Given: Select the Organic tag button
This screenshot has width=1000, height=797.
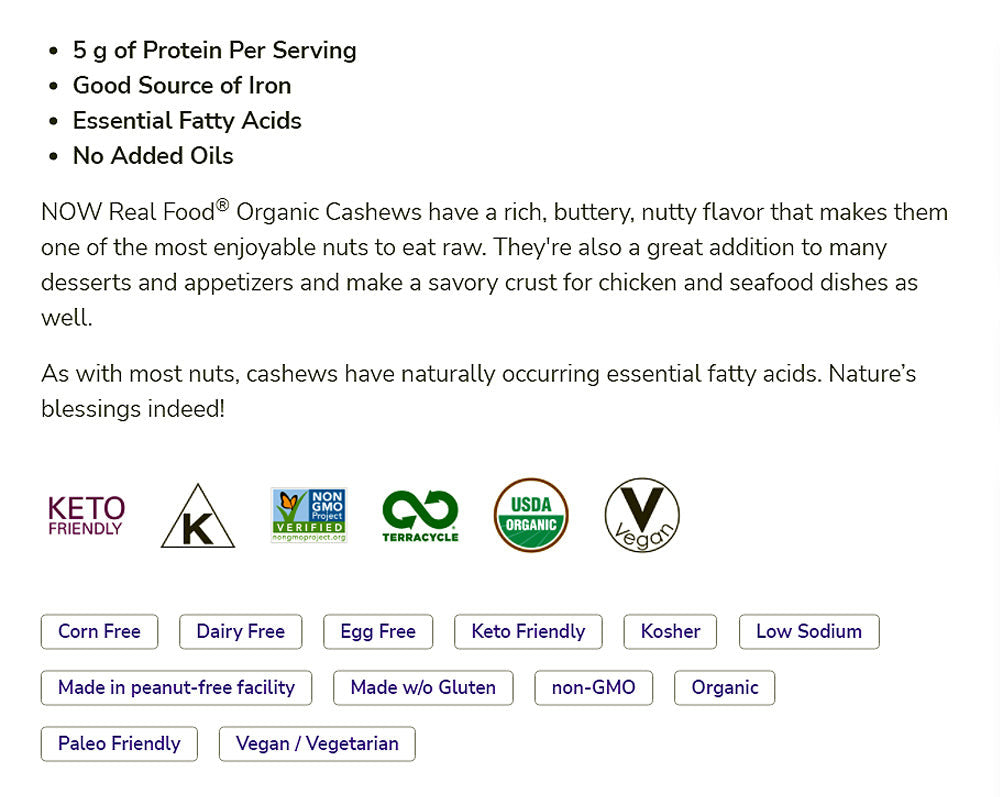Looking at the screenshot, I should click(x=725, y=688).
